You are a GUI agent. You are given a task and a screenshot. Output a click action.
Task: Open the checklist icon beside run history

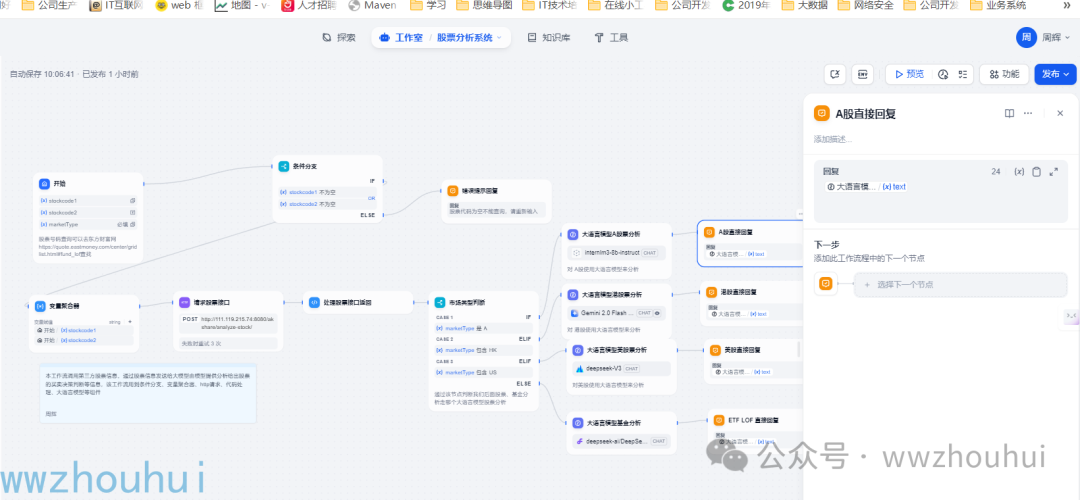coord(962,74)
